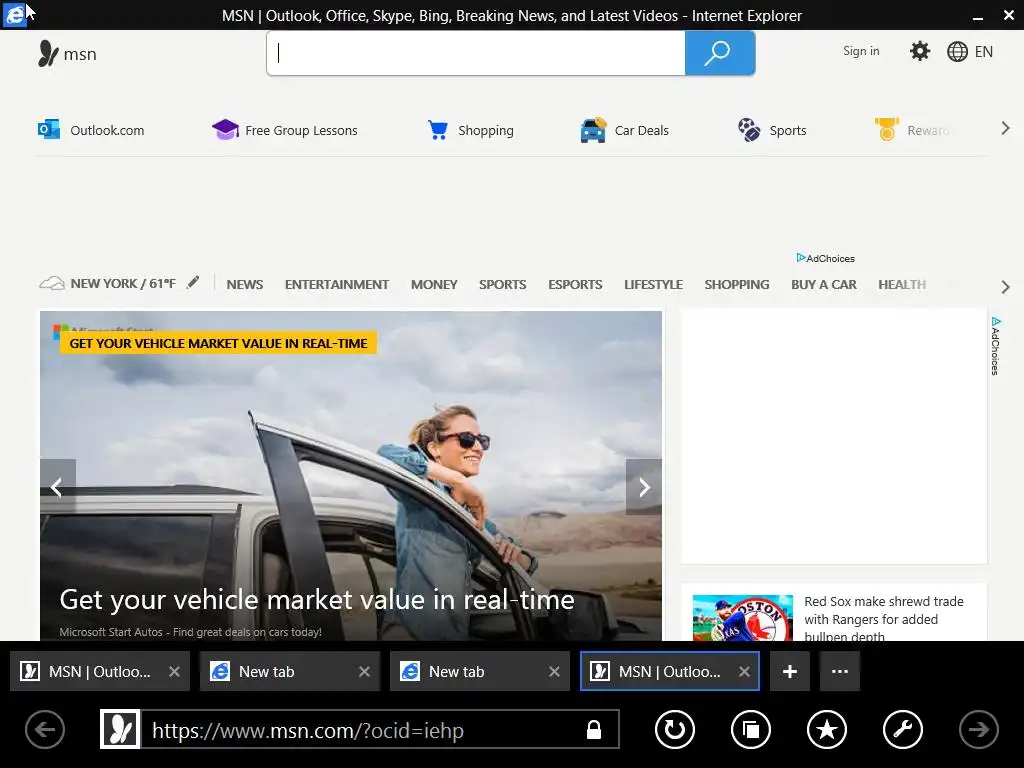Select the MONEY category

pyautogui.click(x=434, y=285)
